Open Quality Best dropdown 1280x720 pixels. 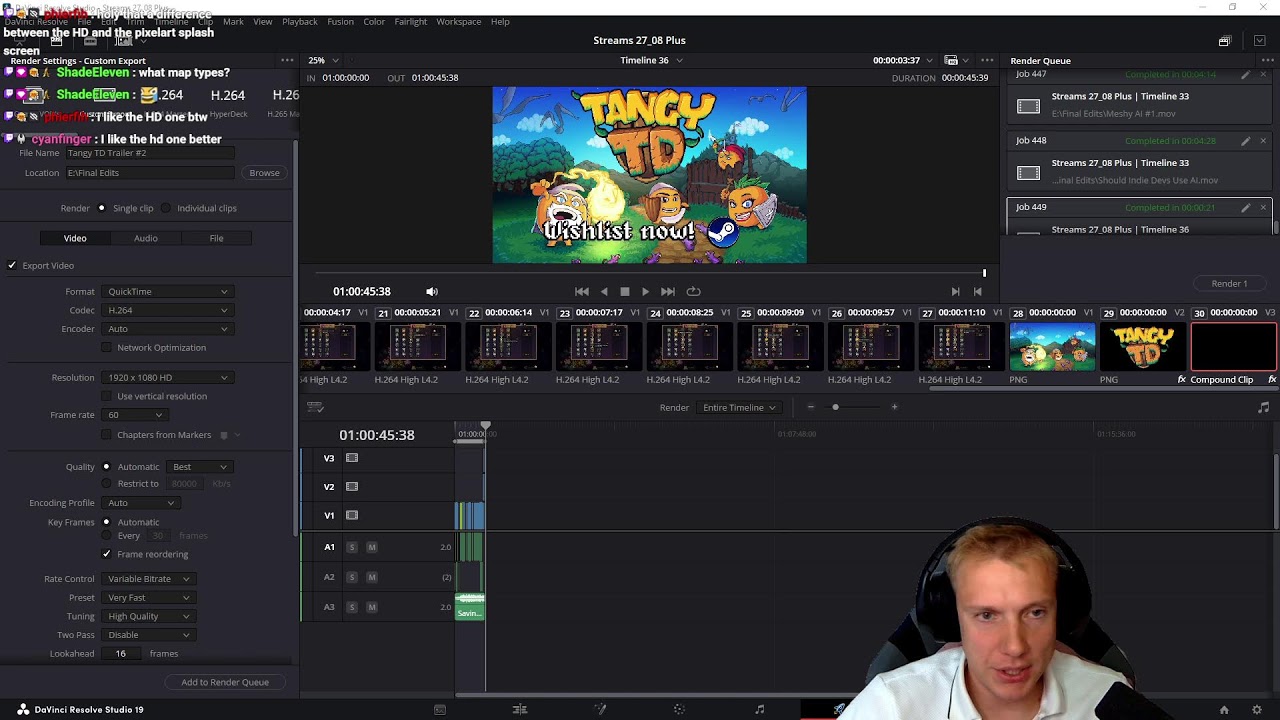[201, 467]
